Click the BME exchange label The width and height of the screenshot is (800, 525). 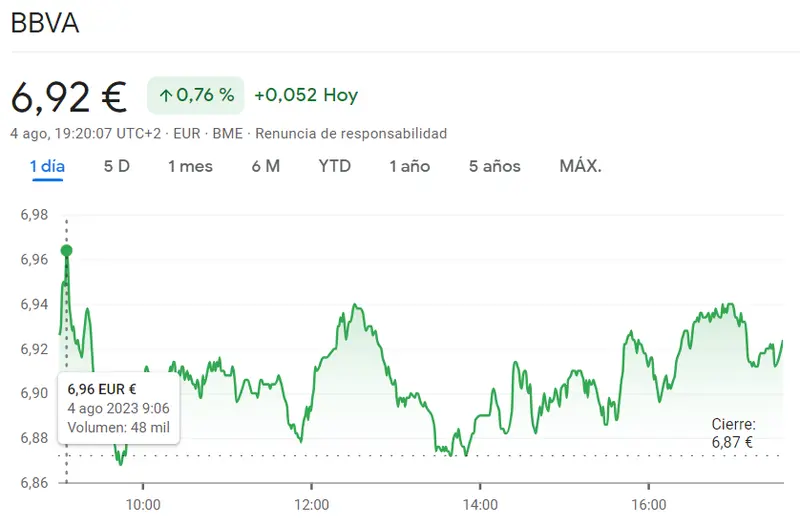pos(228,134)
